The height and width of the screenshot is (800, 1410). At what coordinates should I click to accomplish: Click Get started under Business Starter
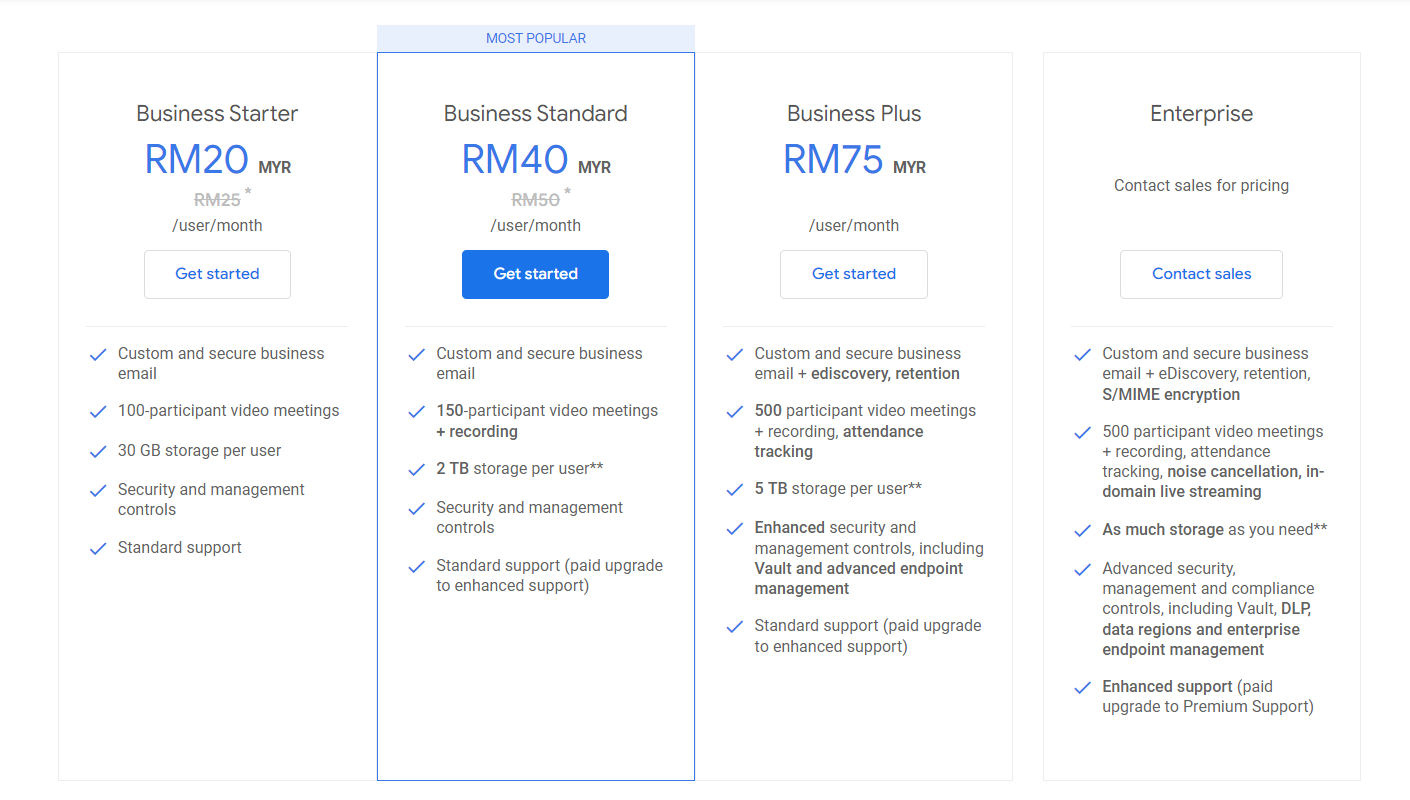(217, 274)
